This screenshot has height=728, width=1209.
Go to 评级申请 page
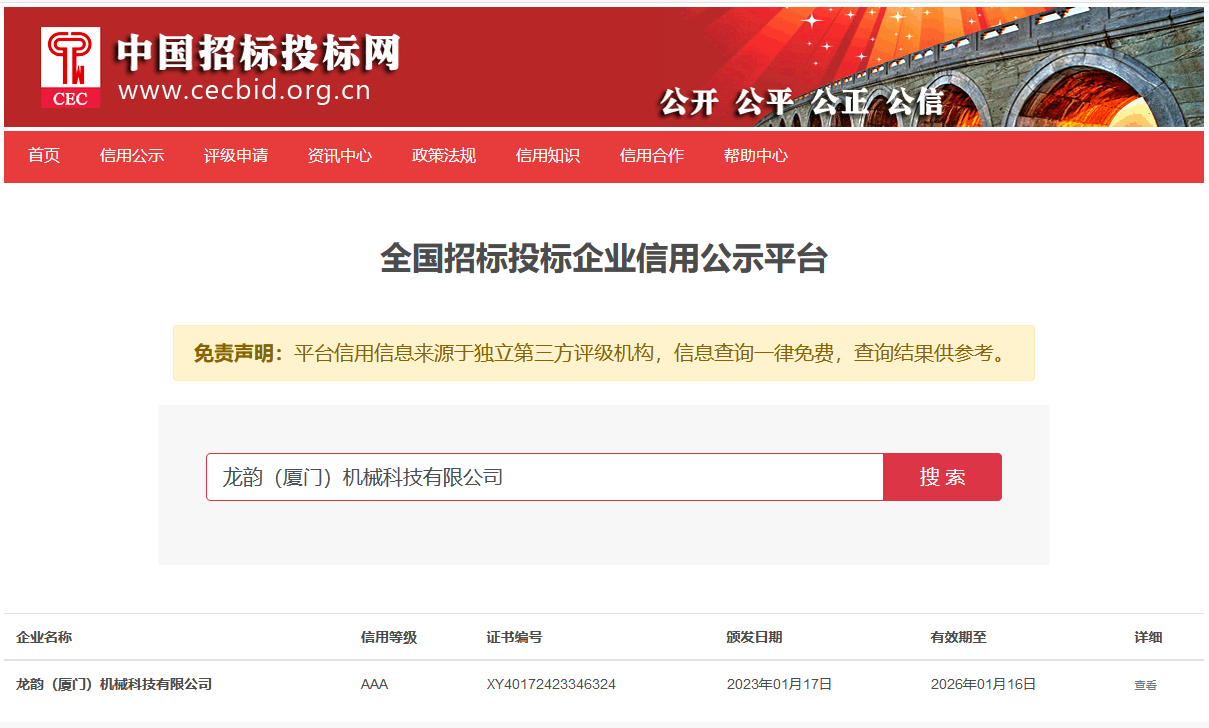click(x=236, y=156)
